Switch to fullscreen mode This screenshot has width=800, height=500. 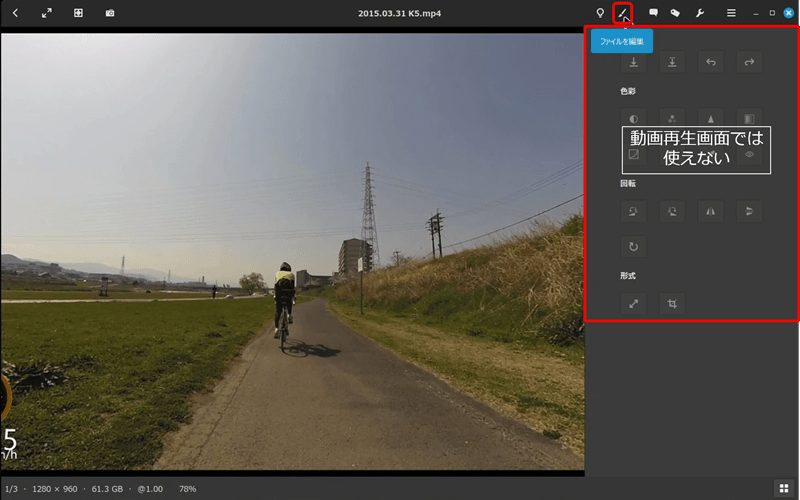click(x=46, y=13)
